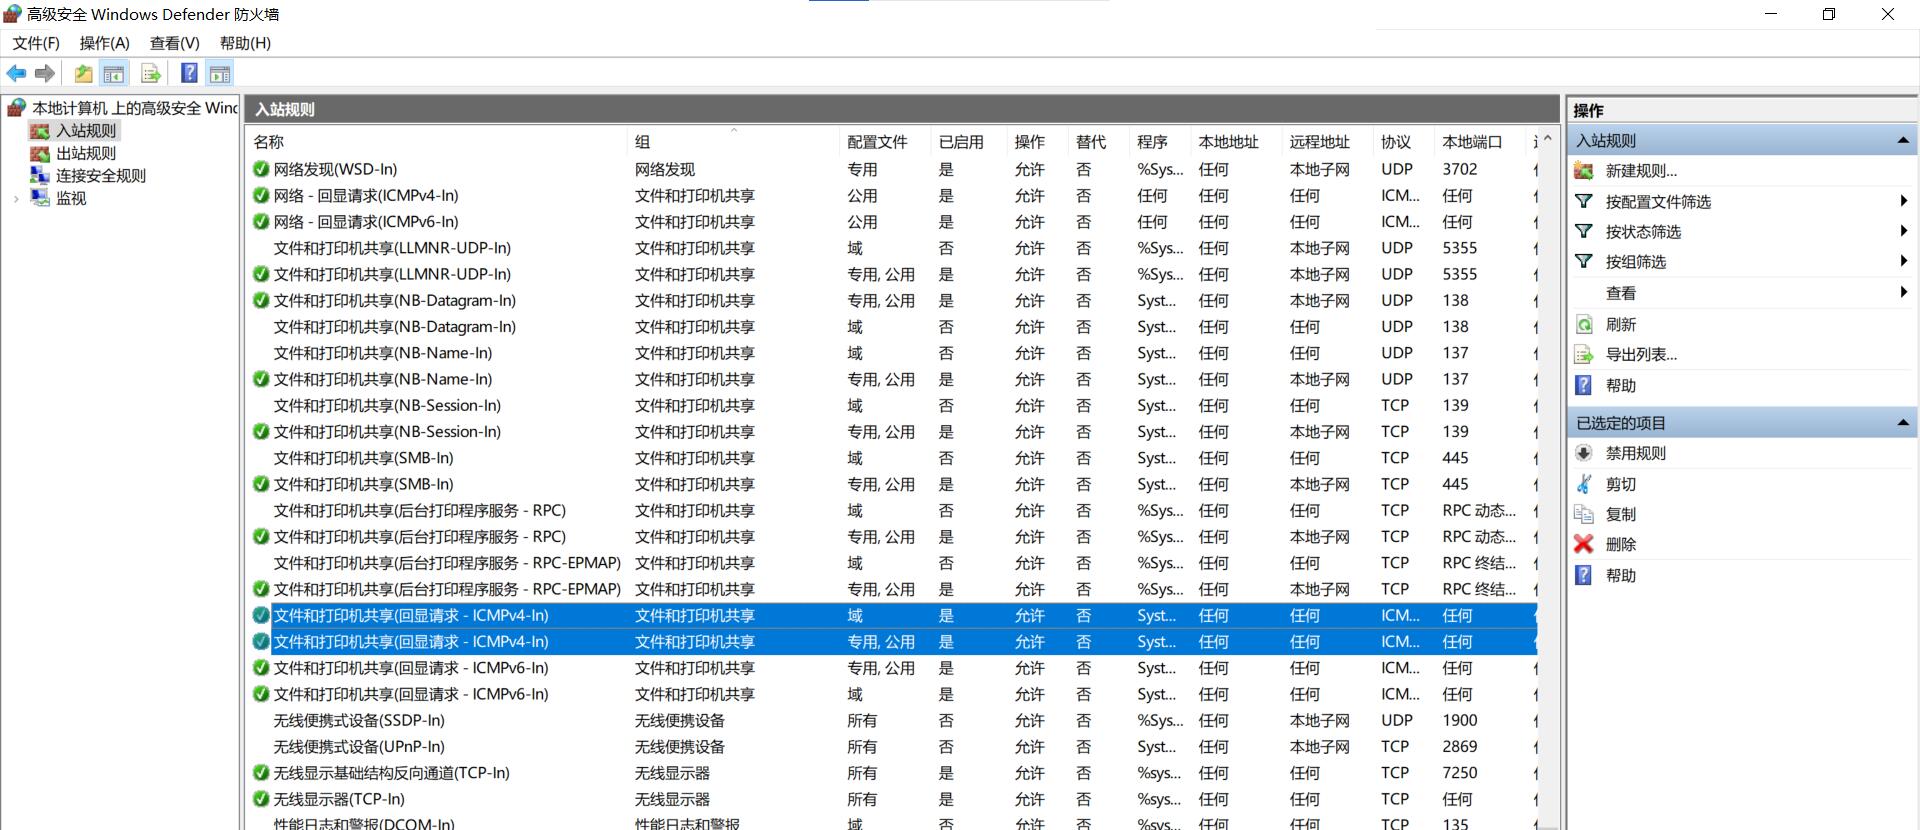
Task: Click the Filter by State funnel icon
Action: tap(1584, 231)
